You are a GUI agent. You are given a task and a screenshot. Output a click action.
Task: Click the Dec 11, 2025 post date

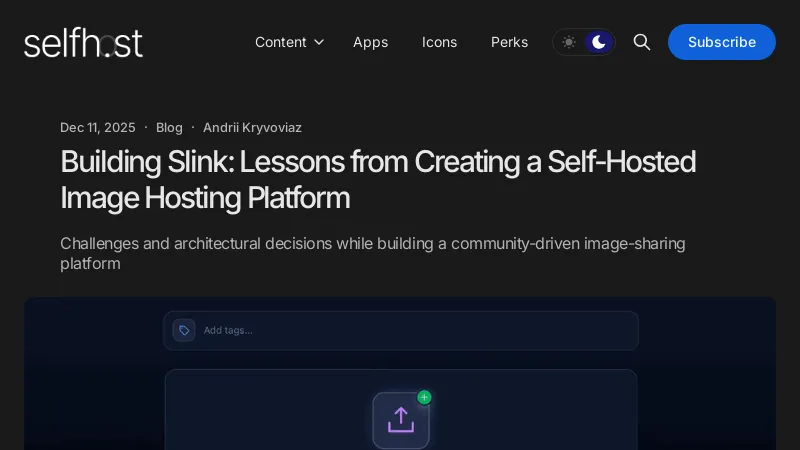coord(97,127)
